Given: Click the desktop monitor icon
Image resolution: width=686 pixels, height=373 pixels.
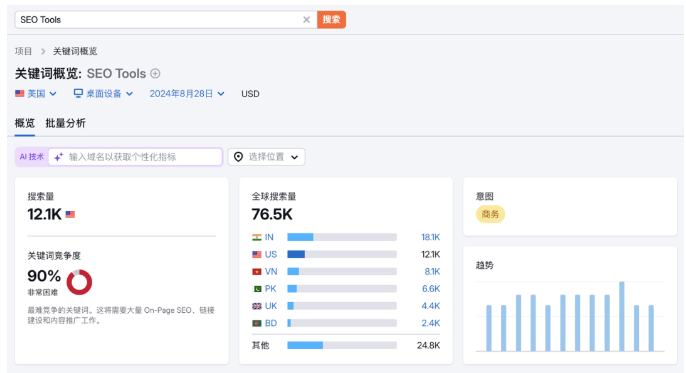Looking at the screenshot, I should tap(78, 94).
